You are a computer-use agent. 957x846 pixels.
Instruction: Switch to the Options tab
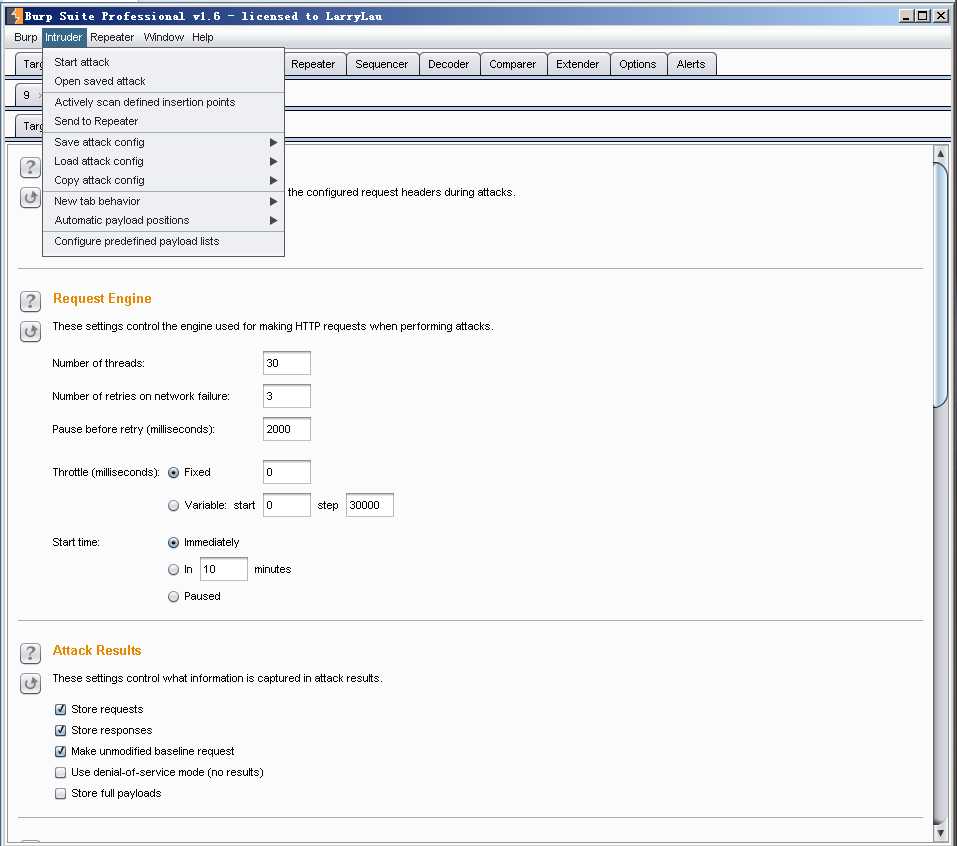tap(638, 64)
